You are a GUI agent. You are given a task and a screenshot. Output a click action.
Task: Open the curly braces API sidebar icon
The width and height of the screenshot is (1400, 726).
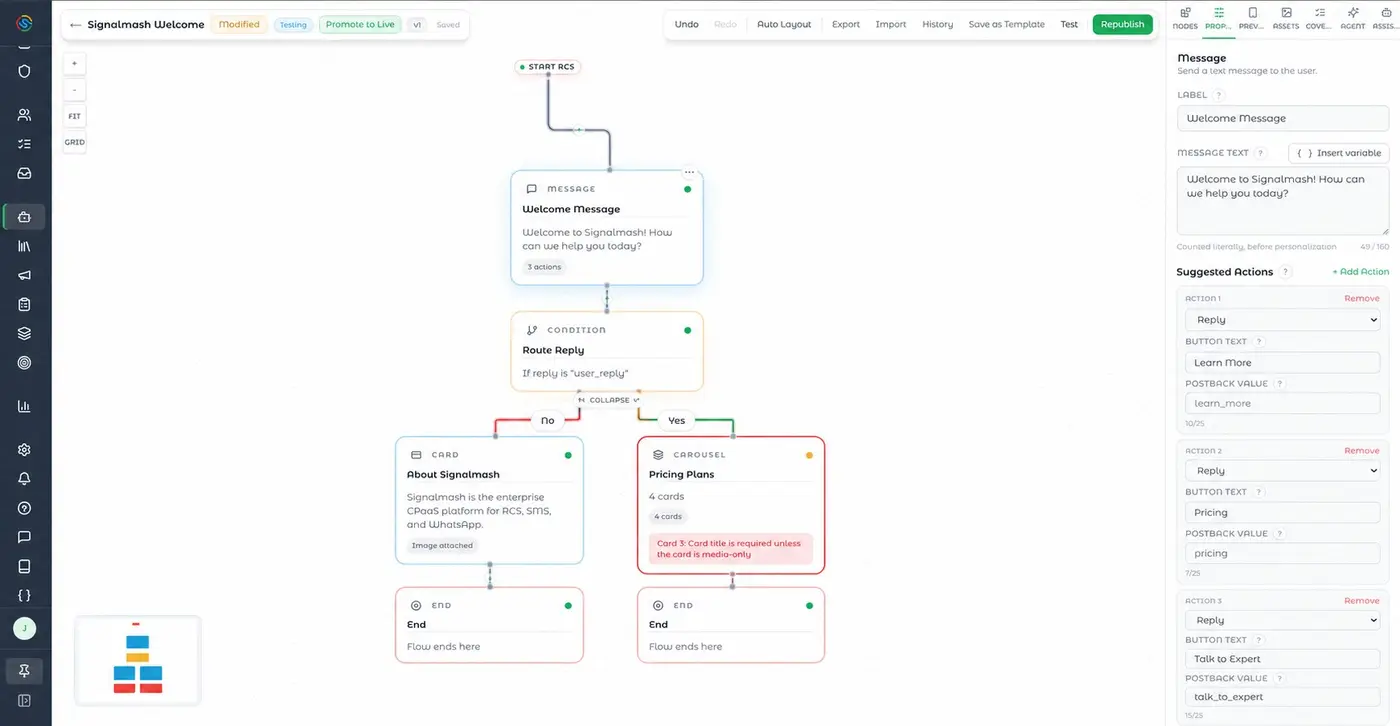(x=25, y=595)
